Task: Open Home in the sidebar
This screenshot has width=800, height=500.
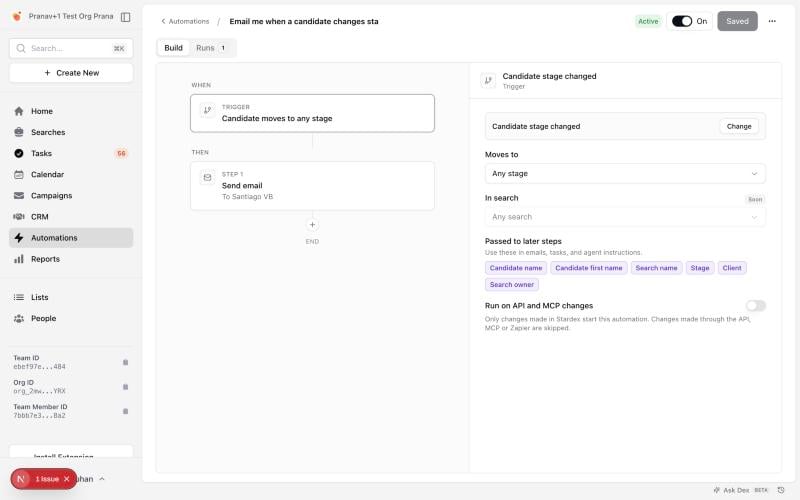Action: point(71,111)
